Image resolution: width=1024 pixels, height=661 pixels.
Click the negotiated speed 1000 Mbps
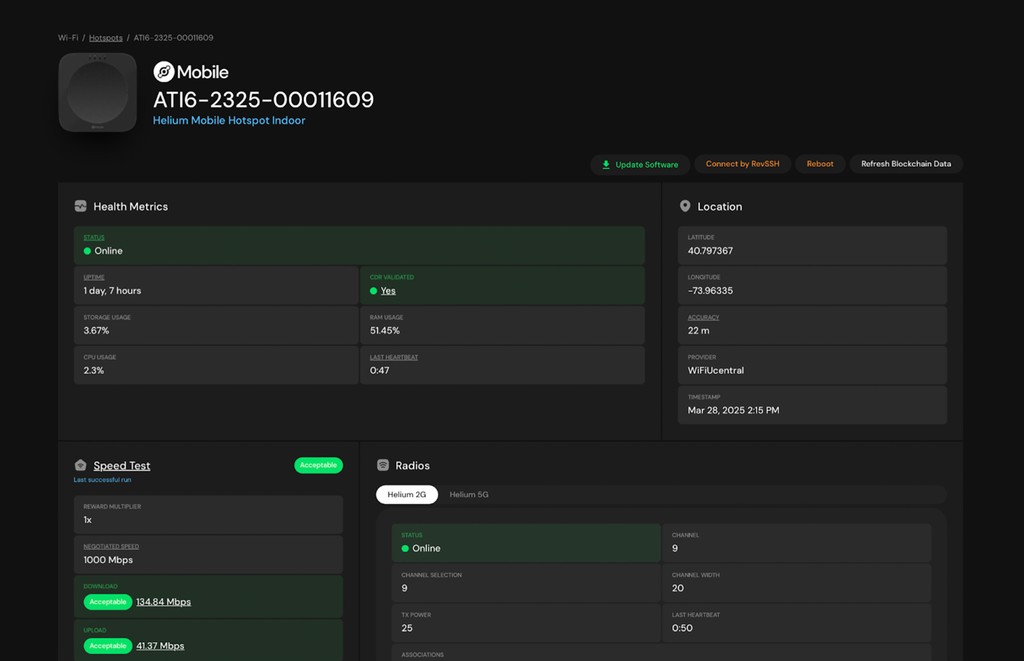pos(108,560)
